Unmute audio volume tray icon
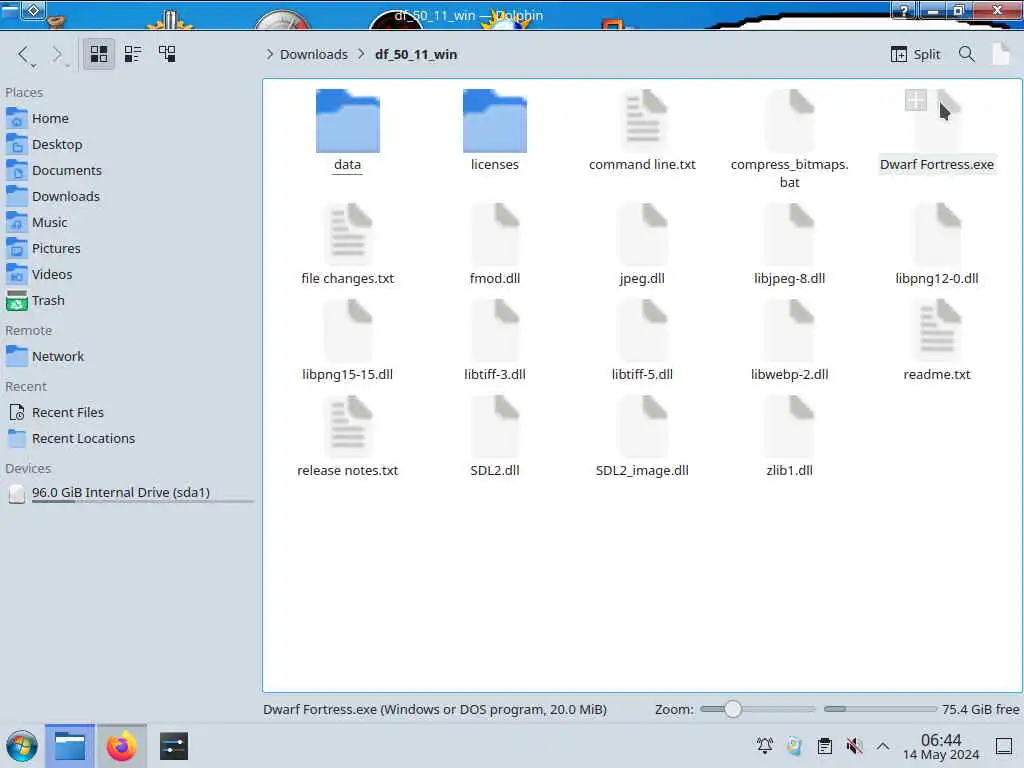The width and height of the screenshot is (1024, 768). point(854,746)
